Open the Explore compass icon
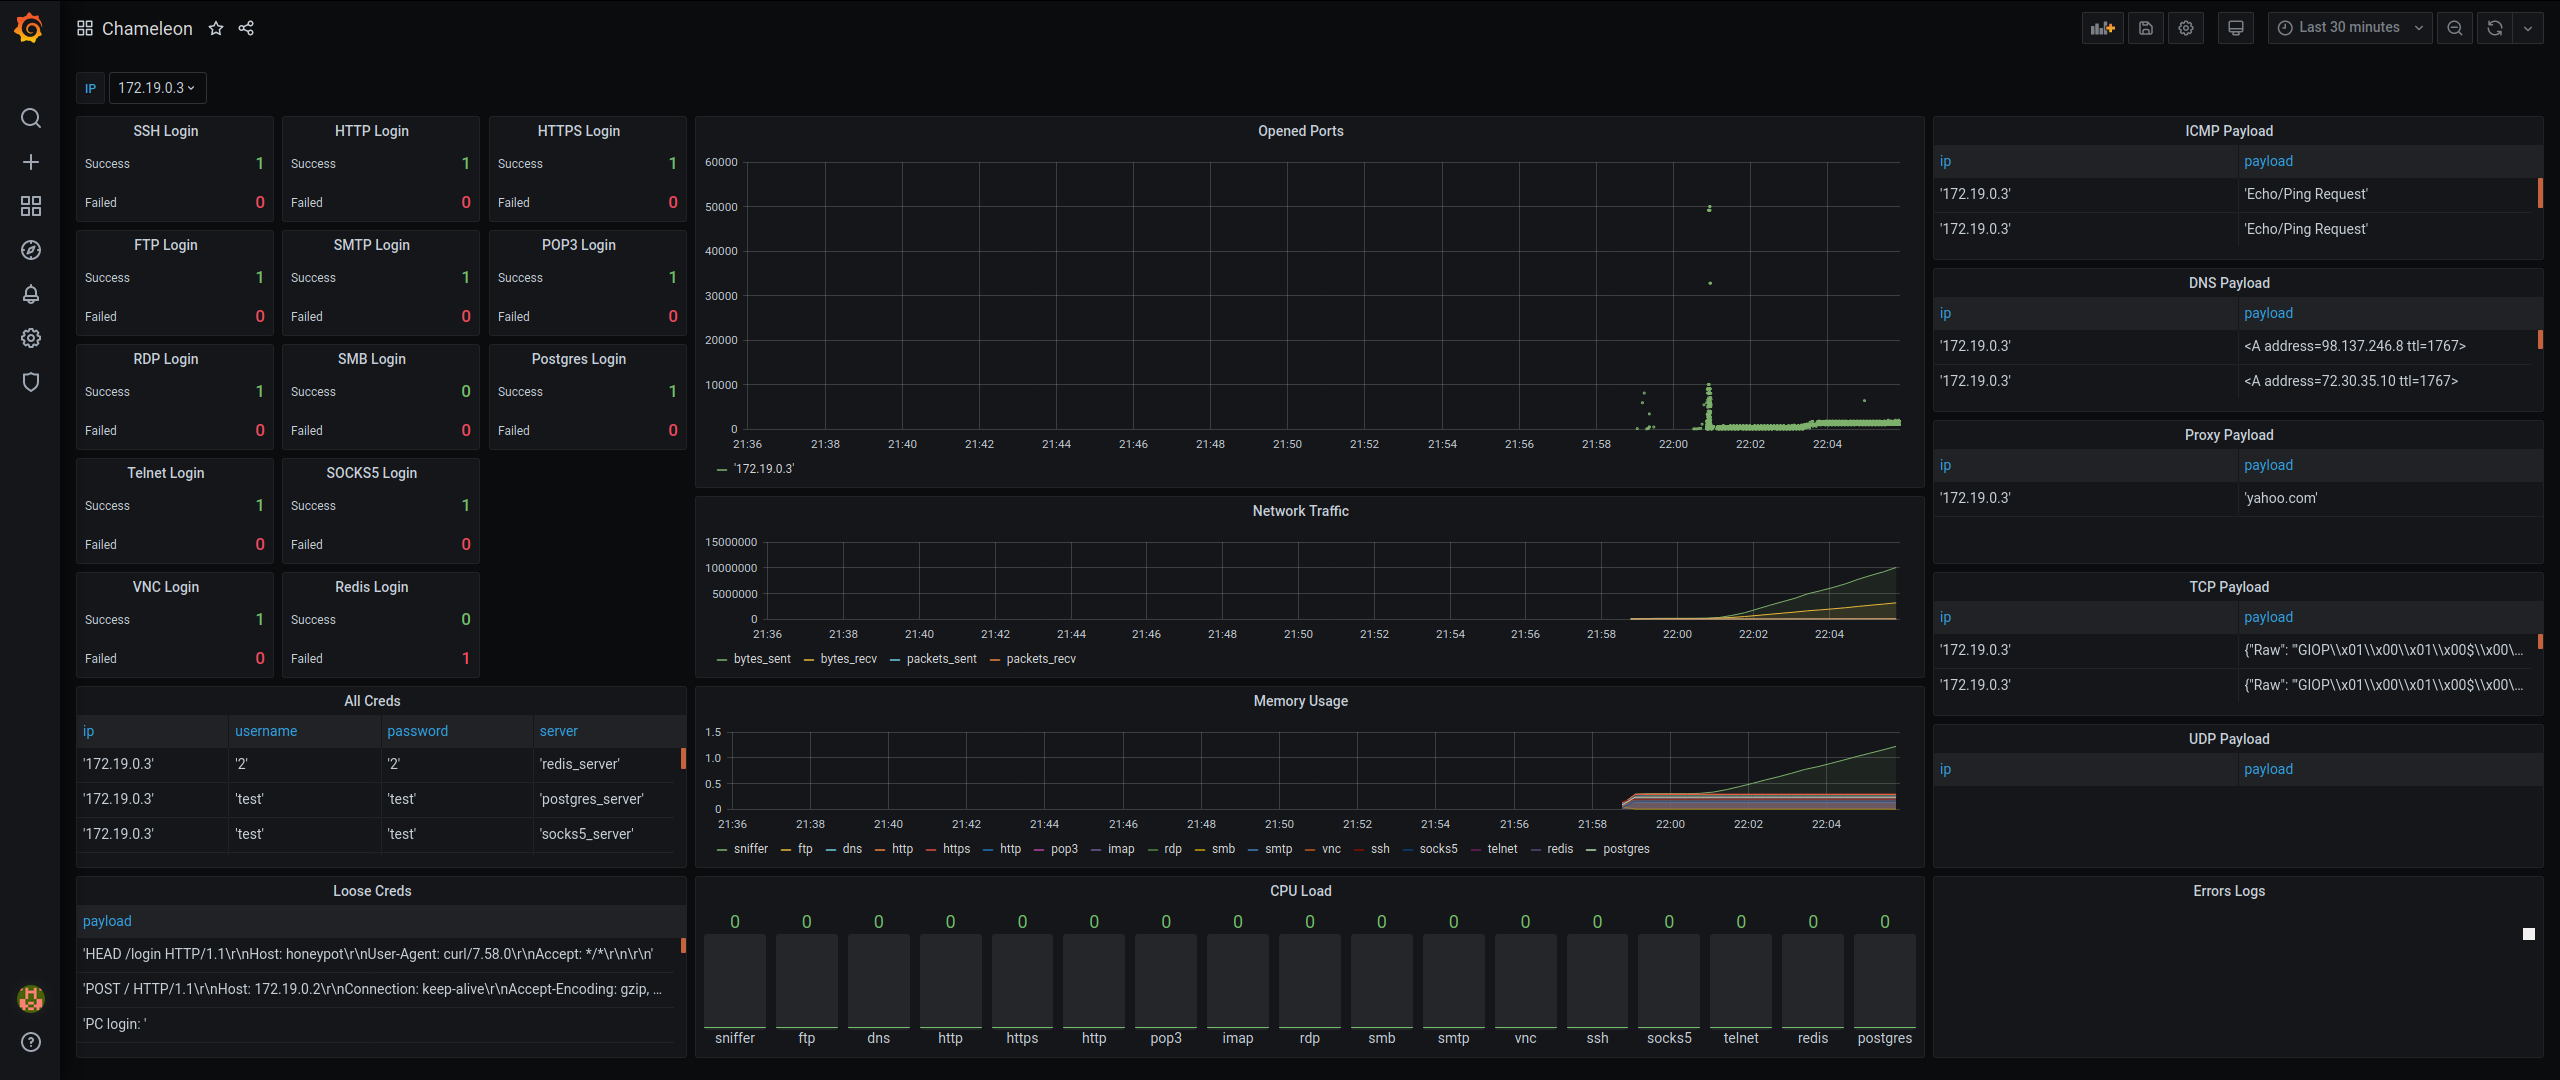This screenshot has height=1080, width=2560. [x=31, y=250]
